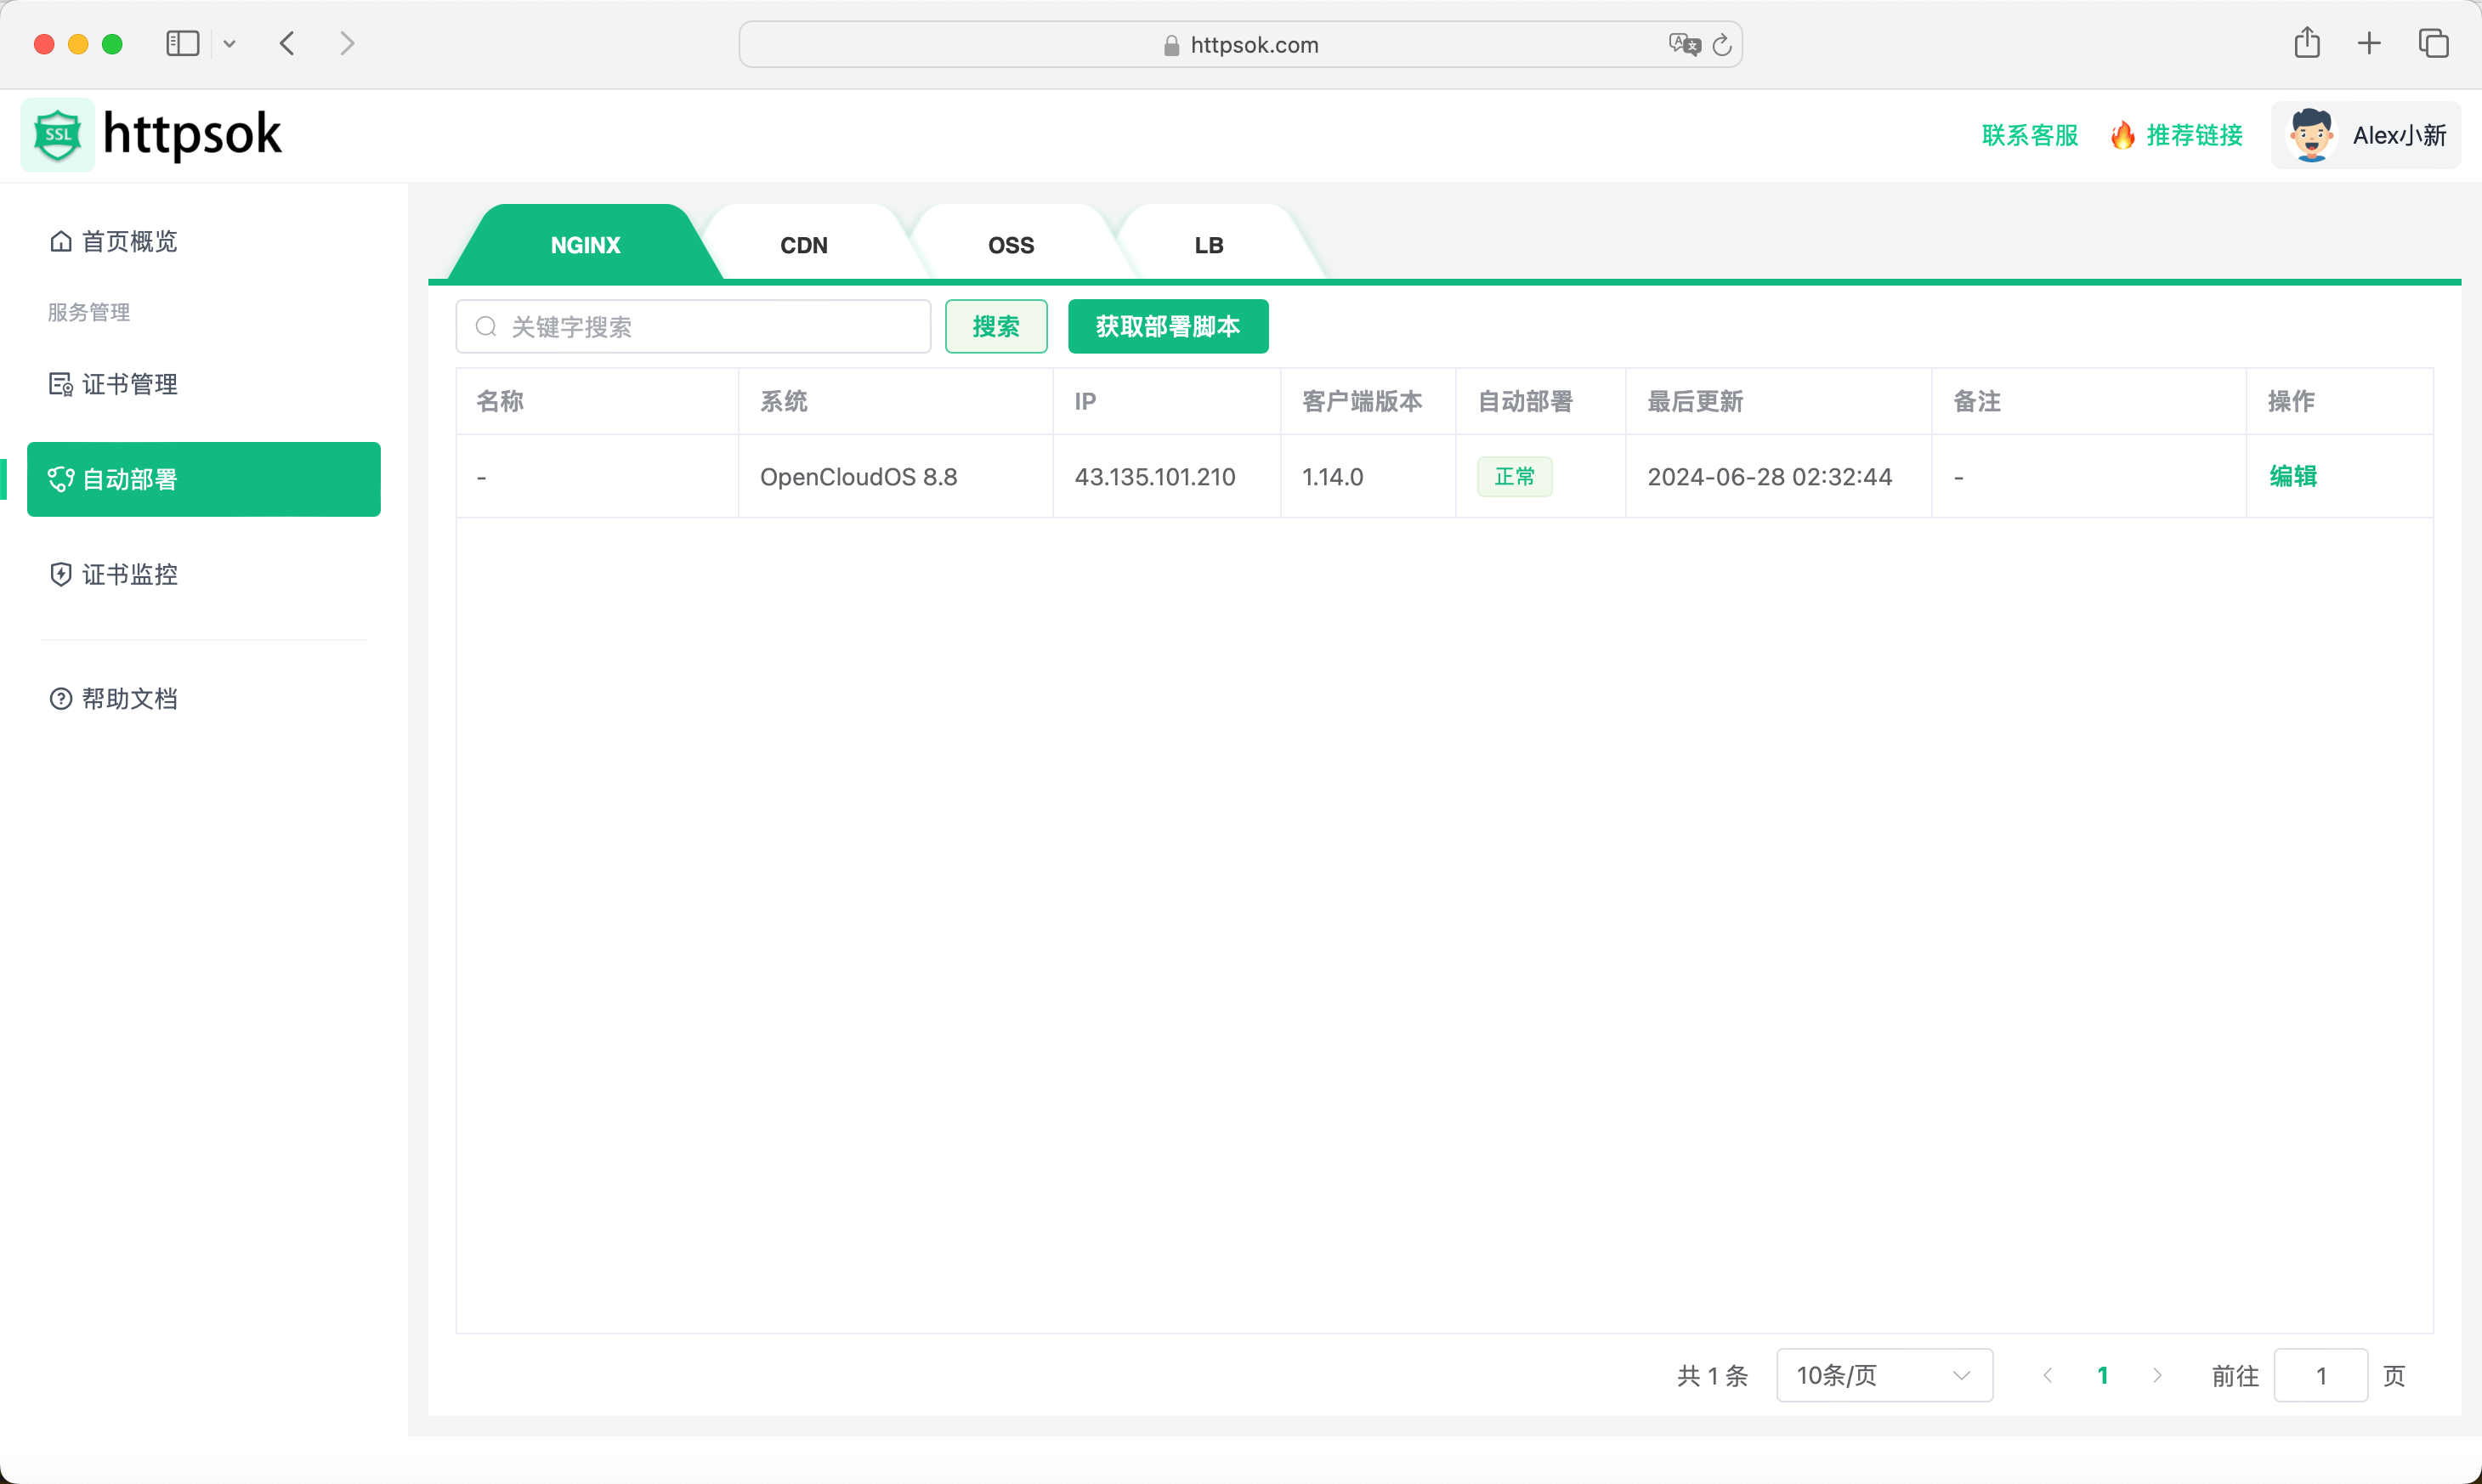Select the LB tab

click(x=1208, y=244)
